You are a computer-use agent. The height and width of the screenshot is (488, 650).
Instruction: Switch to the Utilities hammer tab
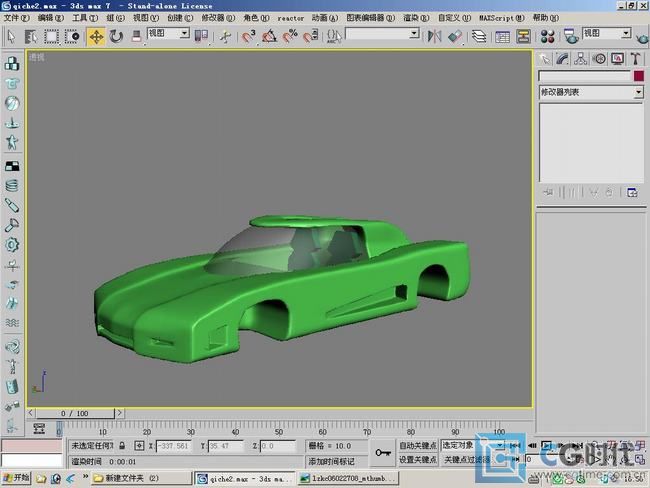[x=636, y=59]
